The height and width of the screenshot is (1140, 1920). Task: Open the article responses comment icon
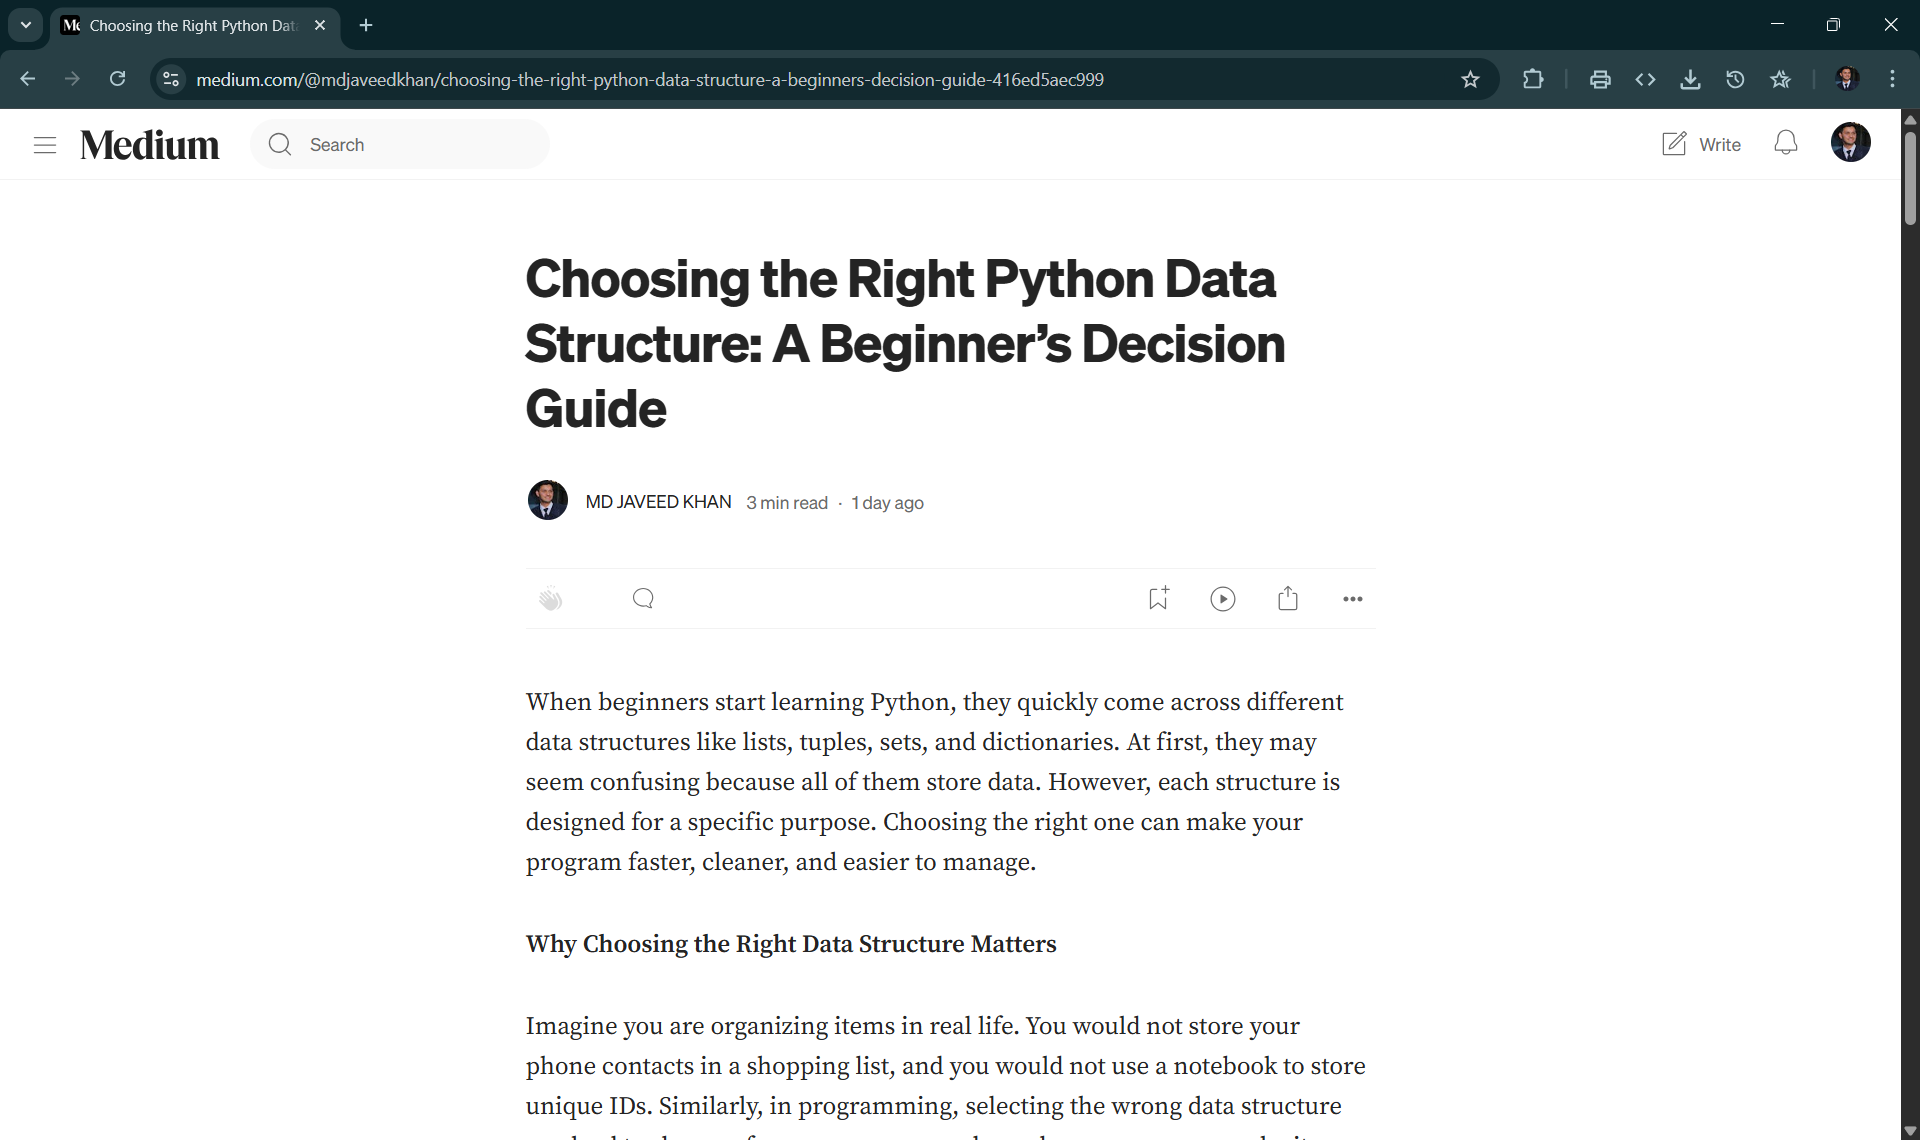point(643,599)
